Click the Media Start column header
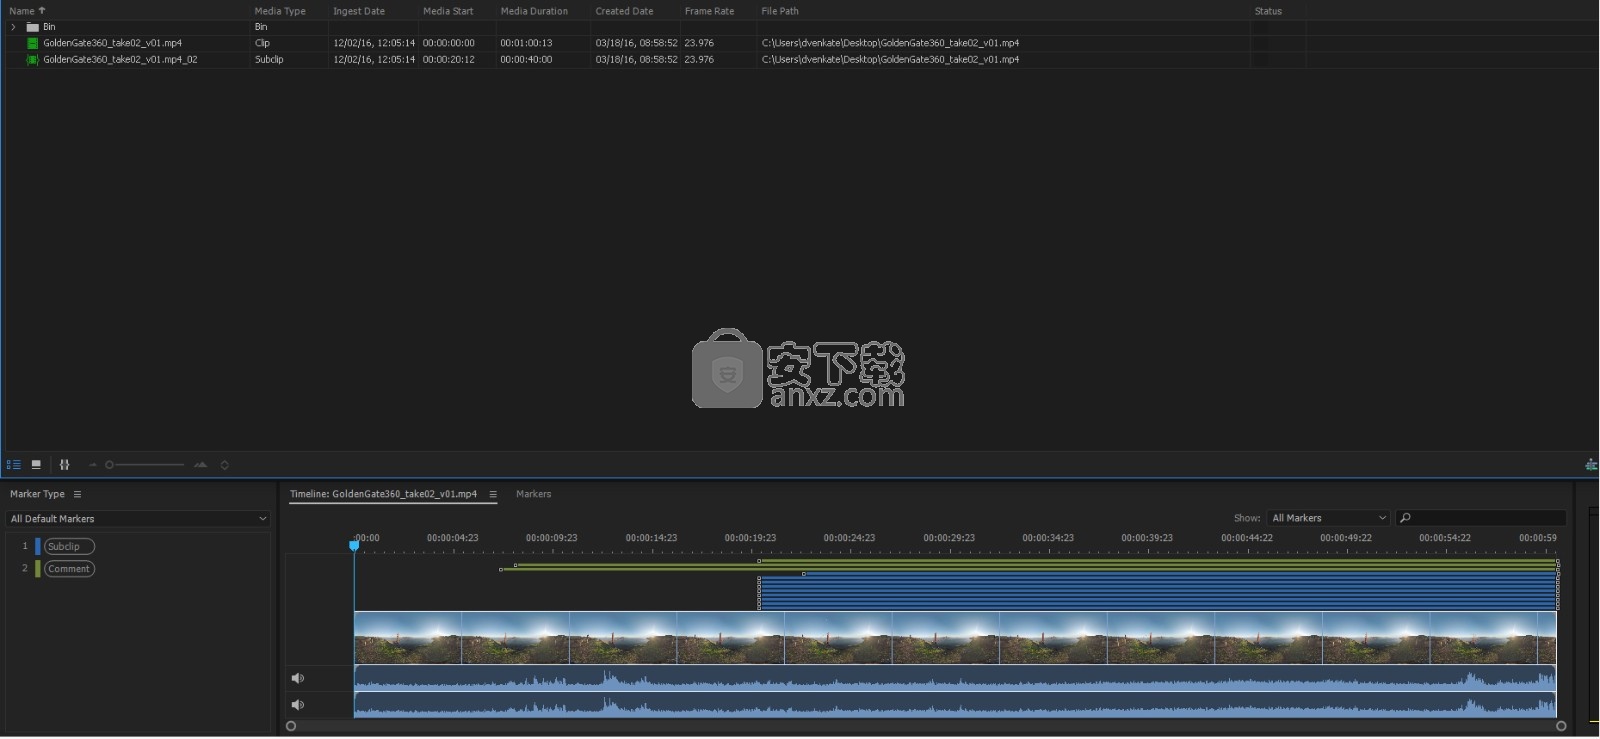This screenshot has width=1600, height=739. pyautogui.click(x=448, y=11)
